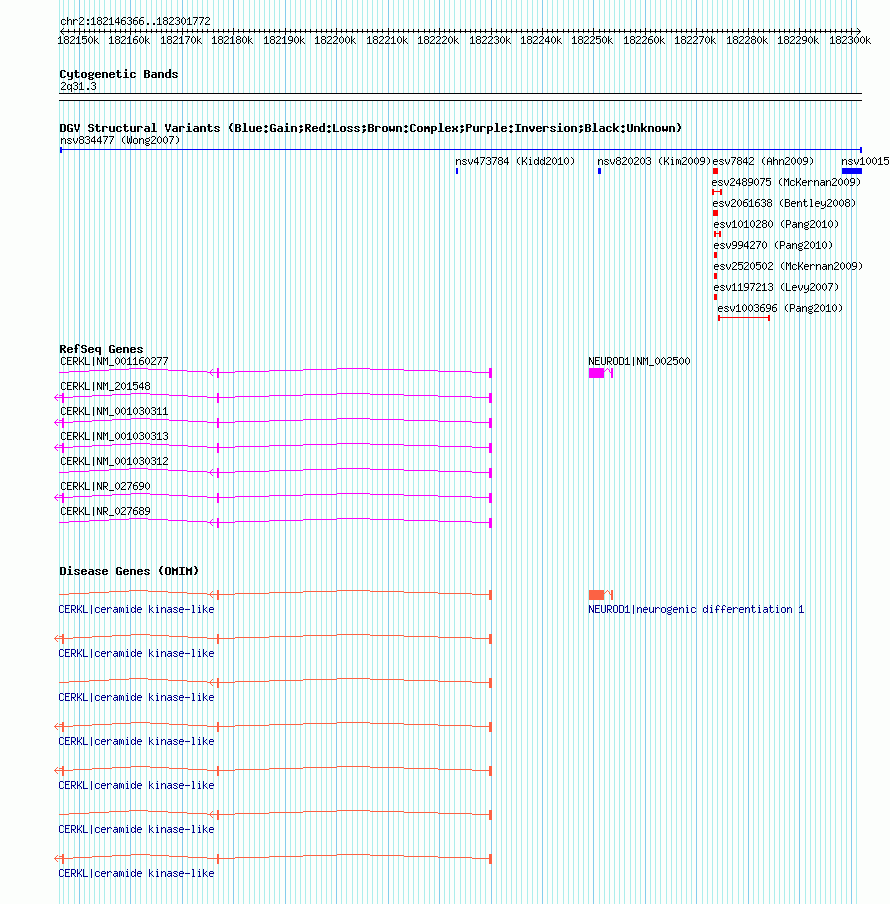Open the esv2489075 (McKernan2009) variant label
The image size is (890, 904).
786,182
